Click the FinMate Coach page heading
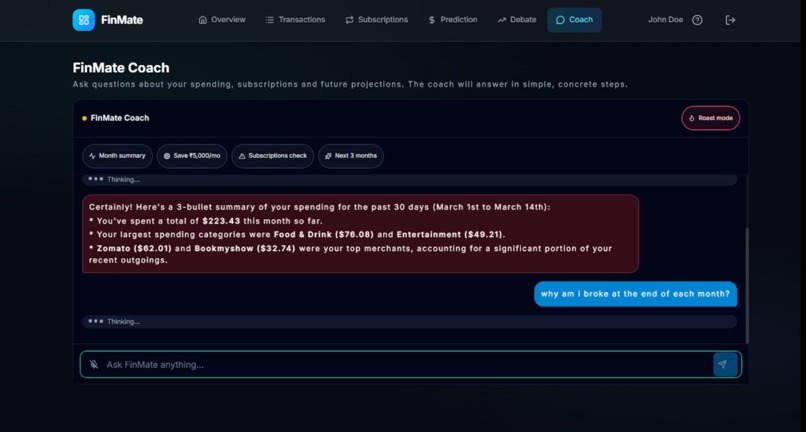The width and height of the screenshot is (806, 432). 121,68
